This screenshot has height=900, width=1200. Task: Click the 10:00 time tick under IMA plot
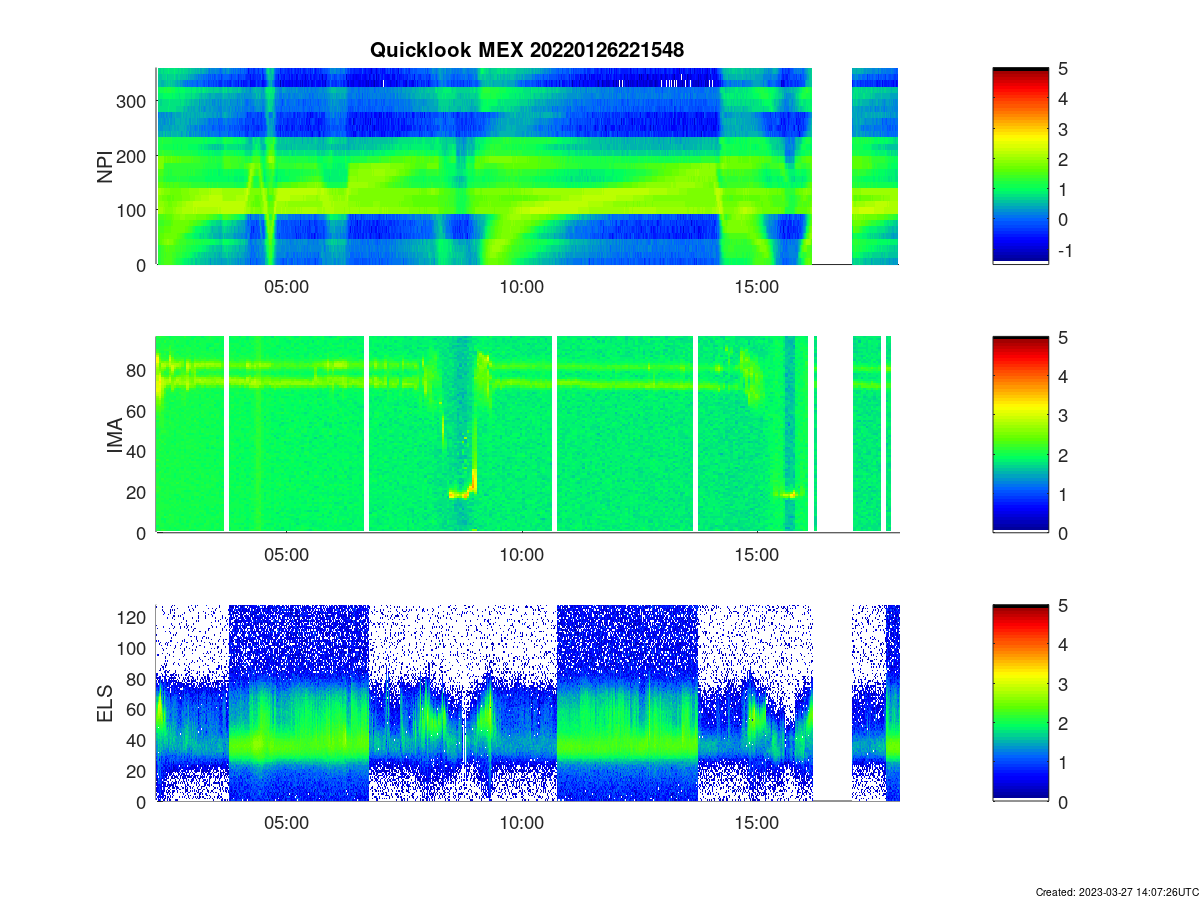click(521, 555)
